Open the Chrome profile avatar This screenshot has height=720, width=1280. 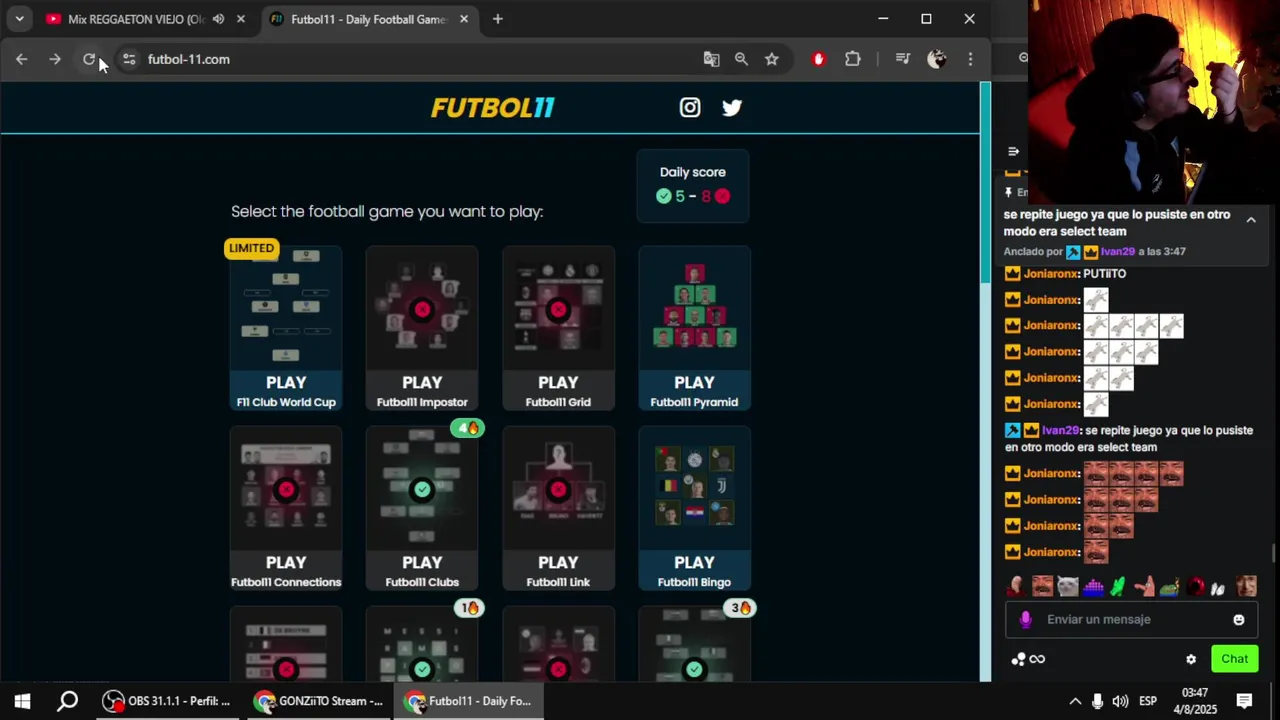click(x=937, y=59)
